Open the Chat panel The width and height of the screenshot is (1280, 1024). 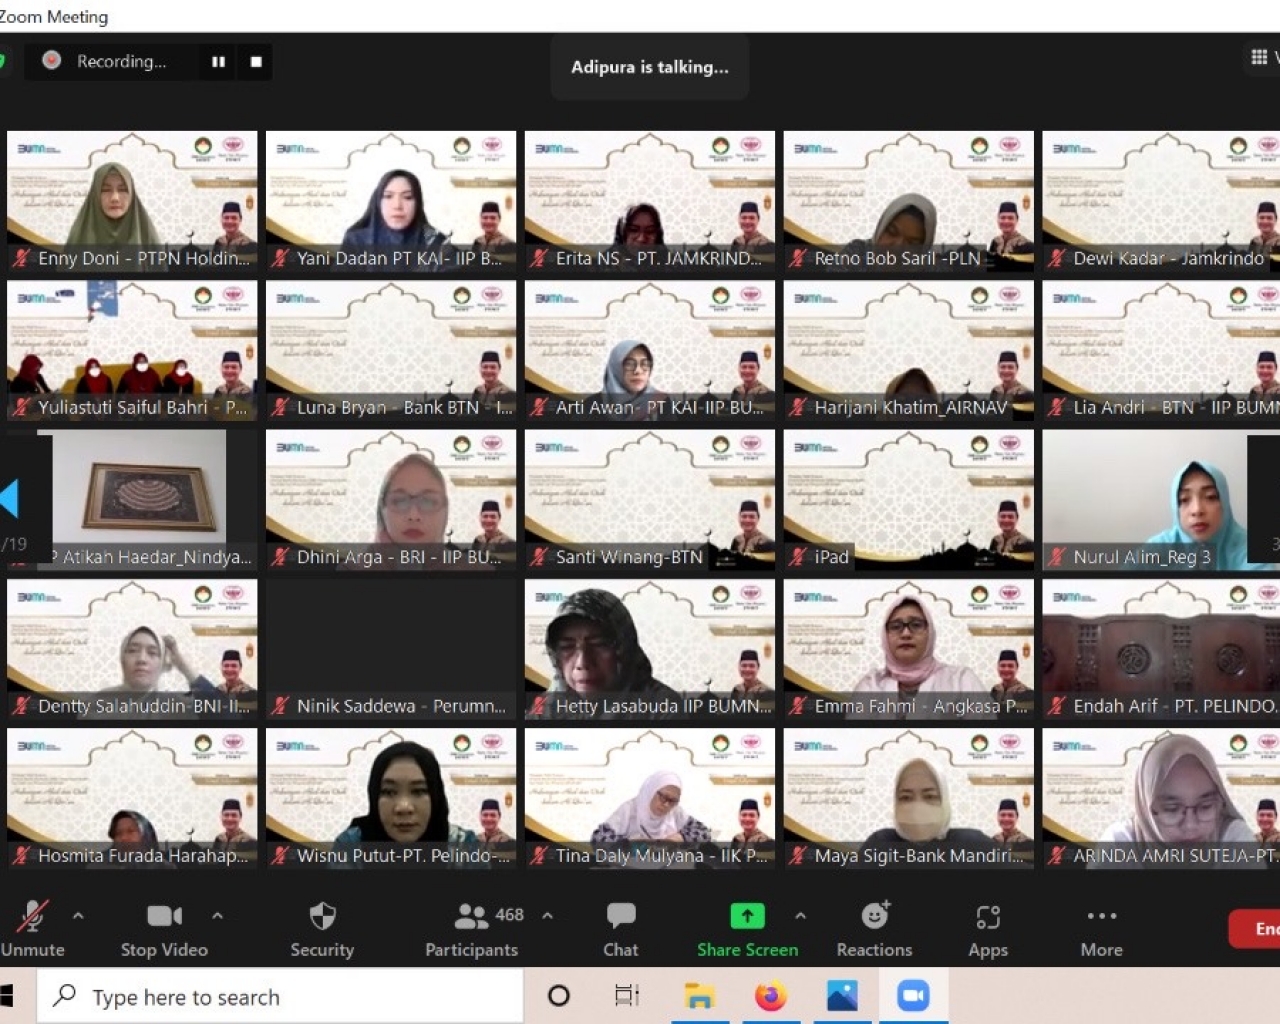click(620, 928)
